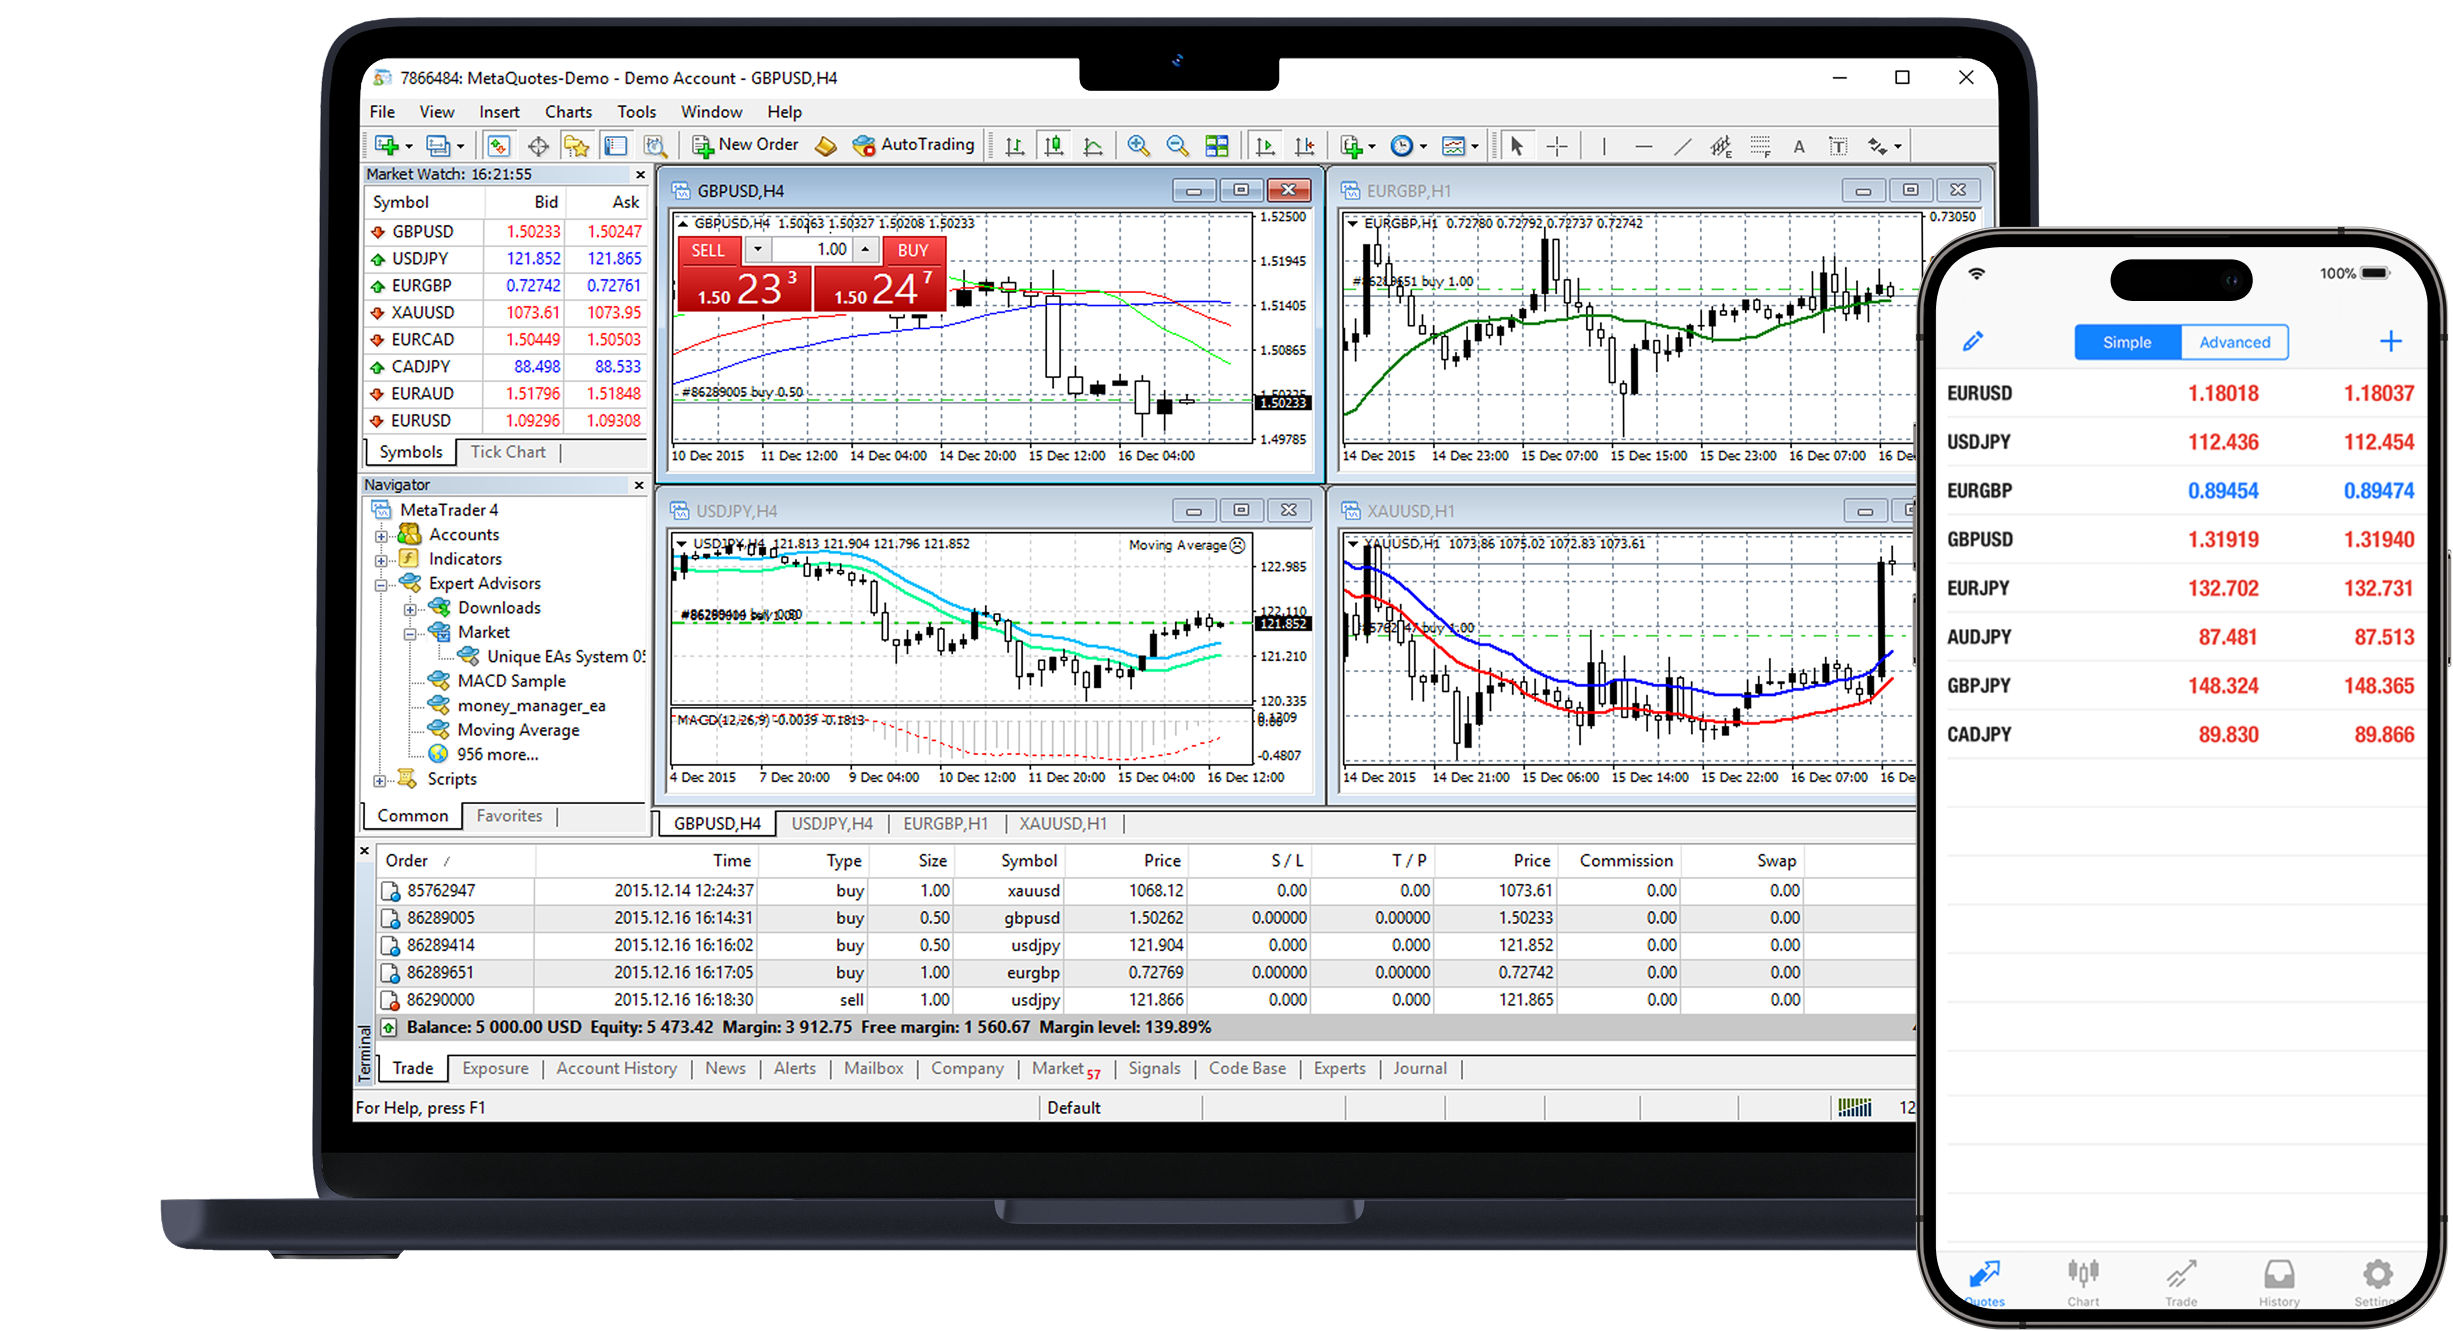This screenshot has height=1331, width=2453.
Task: Tile chart windows using Tile Windows icon
Action: click(x=1218, y=146)
